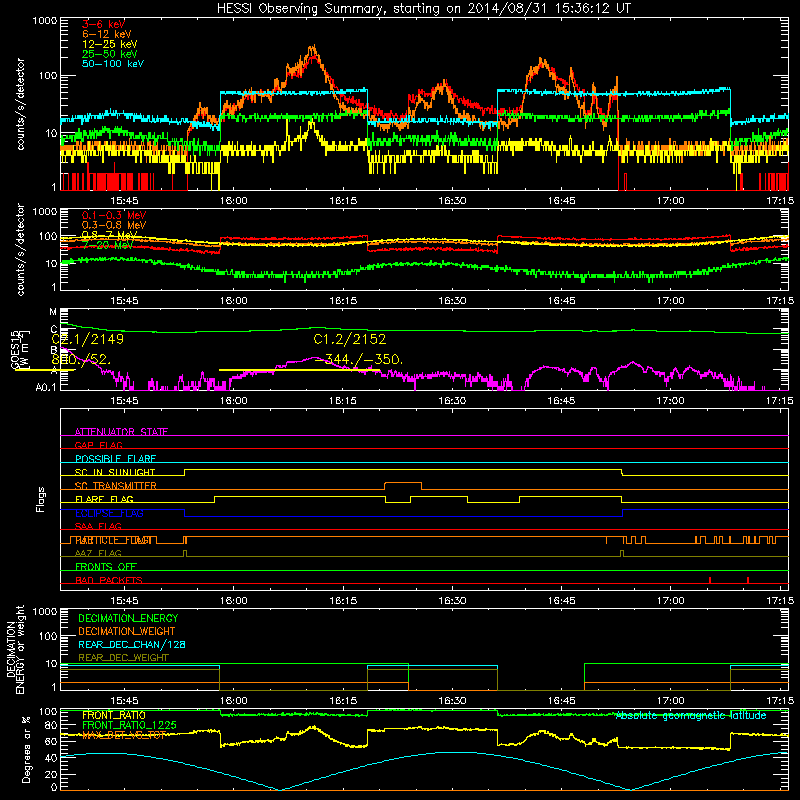Pick the 50-100 keV legend label
The height and width of the screenshot is (800, 800).
(x=113, y=64)
